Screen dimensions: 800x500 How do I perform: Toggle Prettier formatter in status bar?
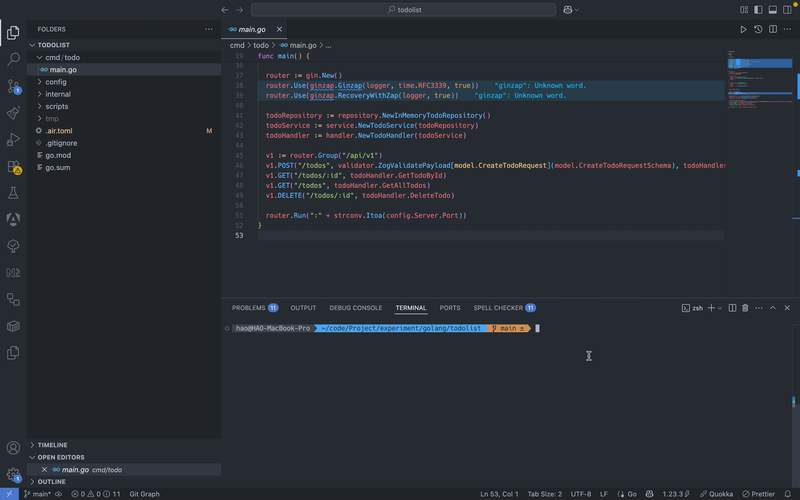(758, 494)
